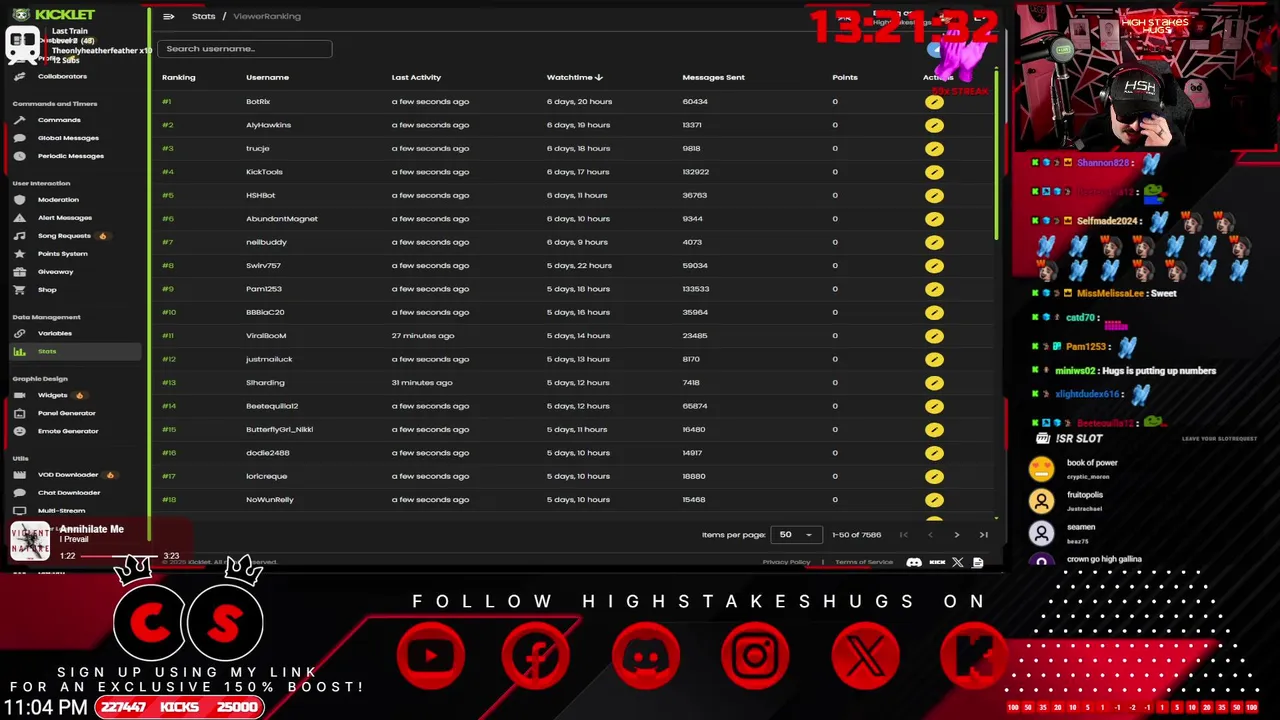Click the Variables link icon
Screen dimensions: 1280x720
click(19, 333)
